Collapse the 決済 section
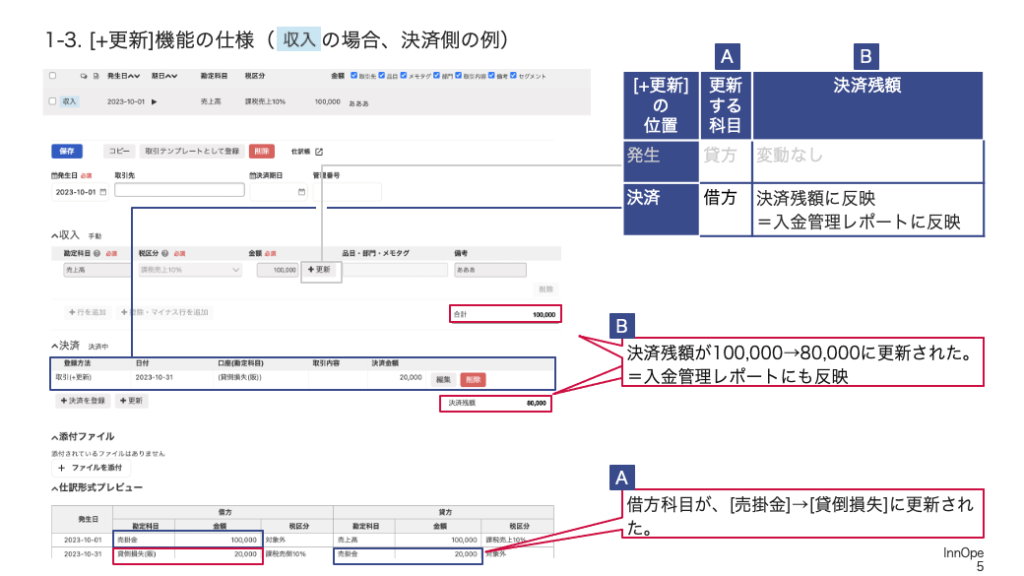 (55, 346)
